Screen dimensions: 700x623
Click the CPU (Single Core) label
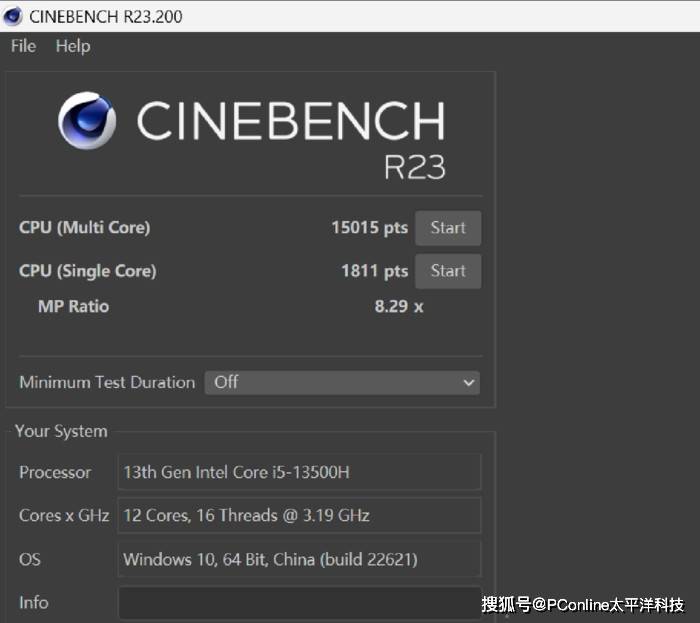pyautogui.click(x=88, y=271)
